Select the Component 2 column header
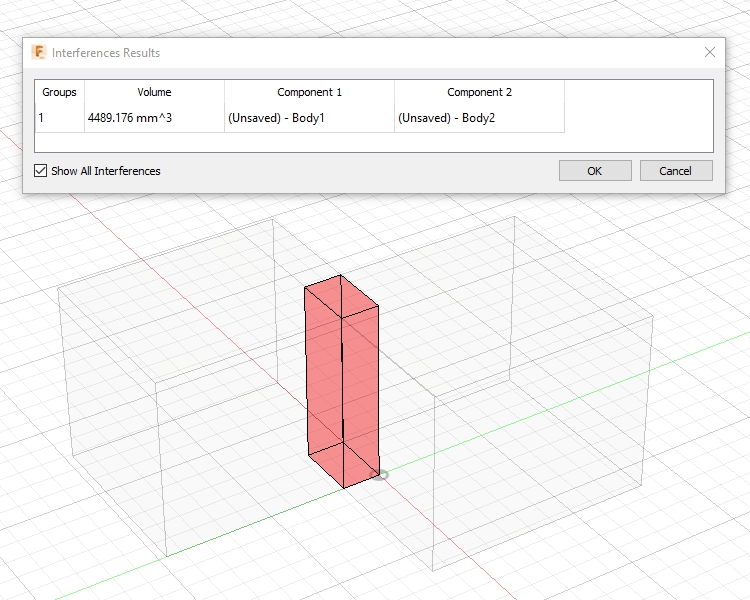This screenshot has width=750, height=600. [479, 92]
